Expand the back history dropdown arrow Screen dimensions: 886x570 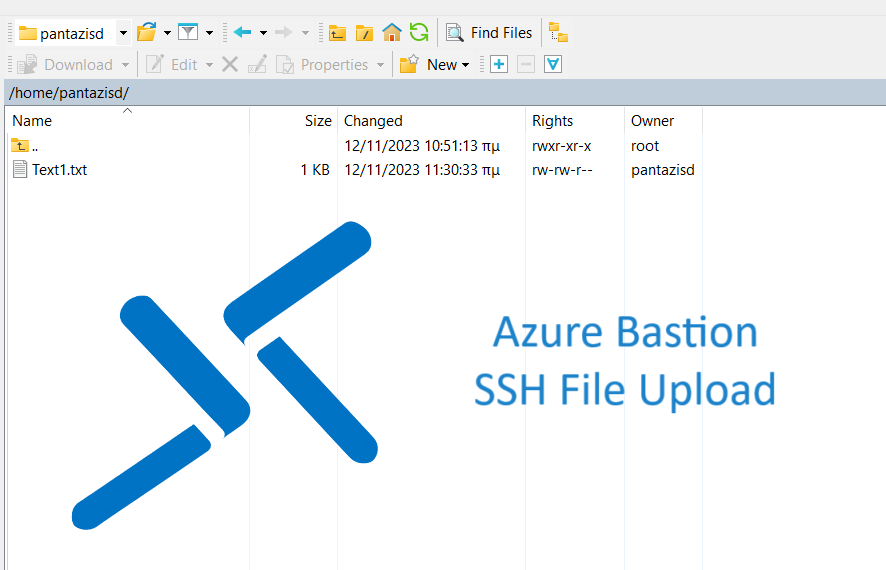click(x=263, y=33)
